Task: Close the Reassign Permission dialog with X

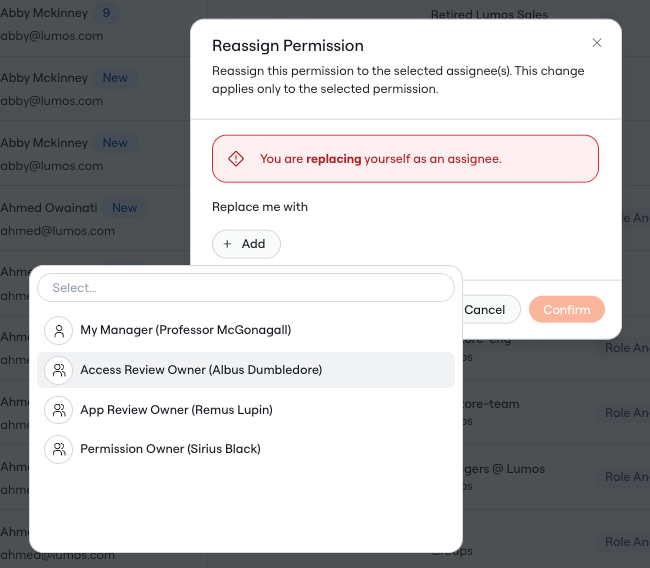Action: [x=597, y=43]
